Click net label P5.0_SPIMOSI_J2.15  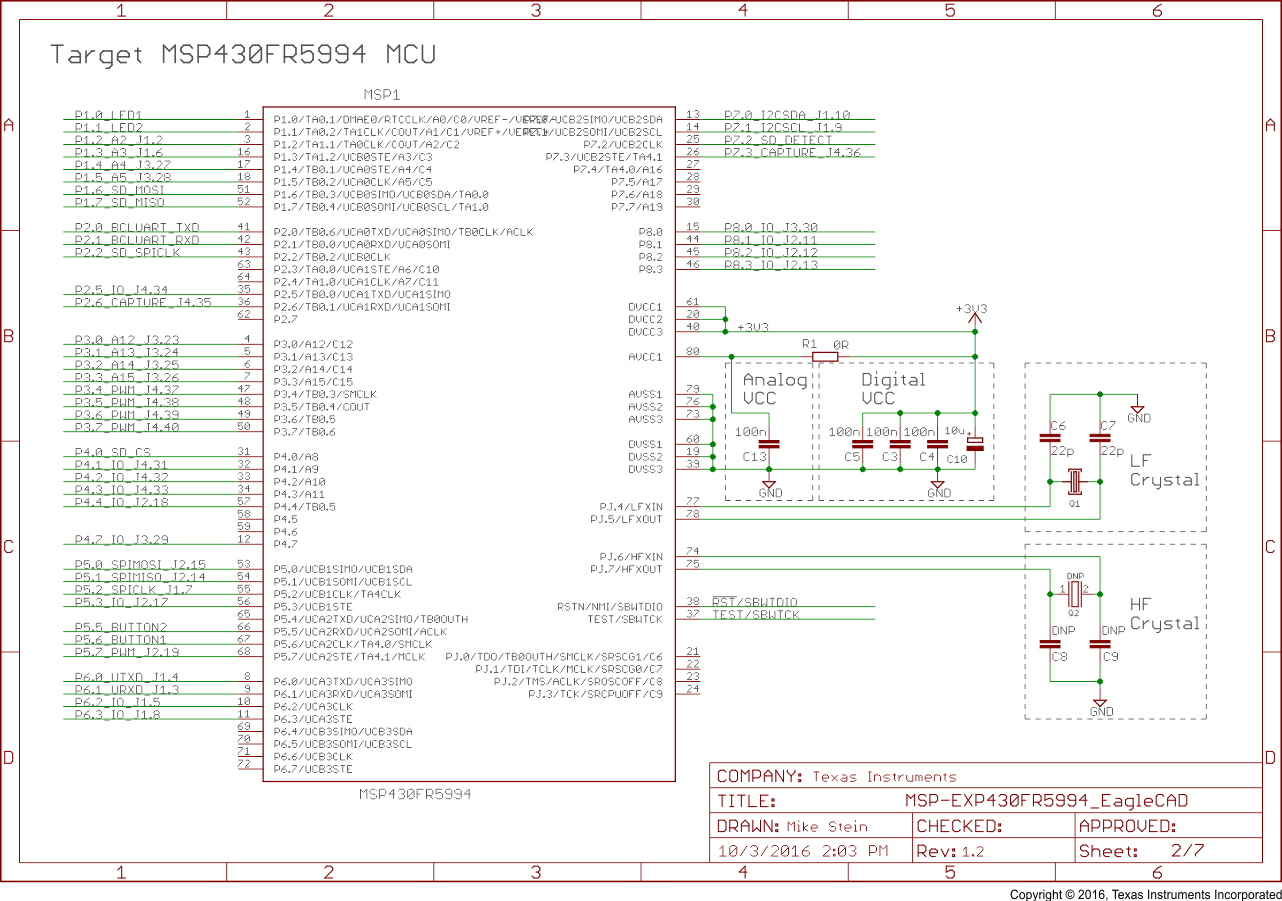pyautogui.click(x=140, y=565)
